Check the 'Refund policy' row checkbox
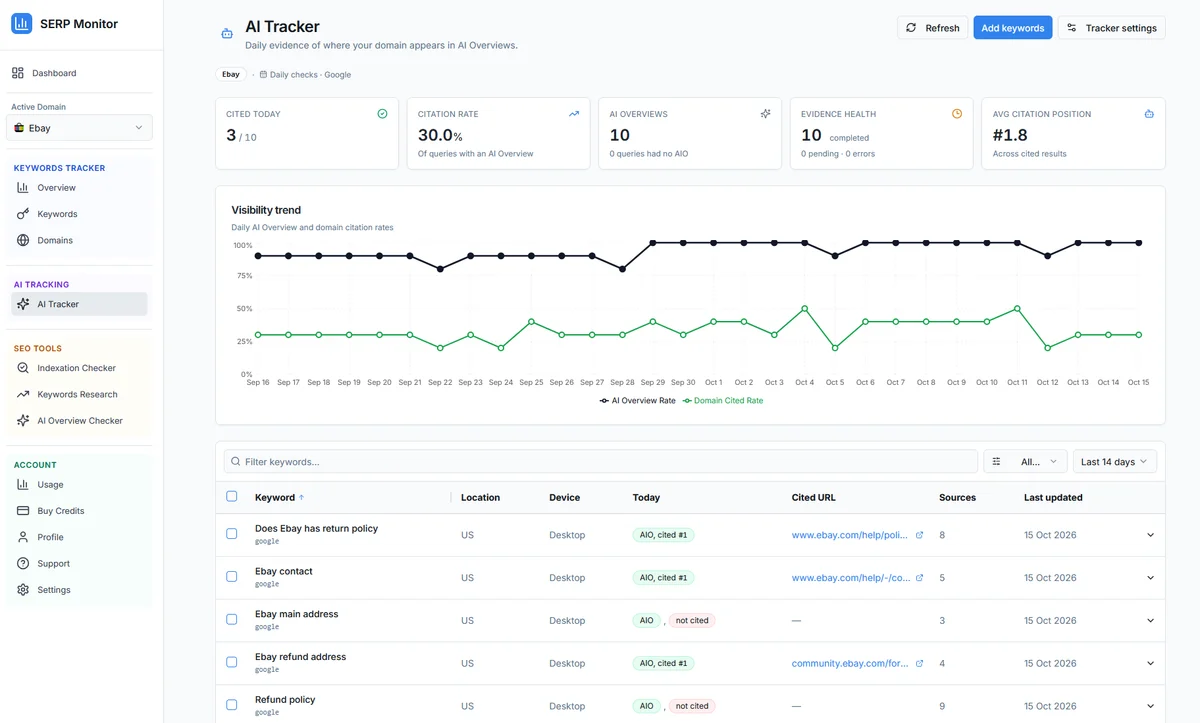1200x723 pixels. pyautogui.click(x=232, y=705)
